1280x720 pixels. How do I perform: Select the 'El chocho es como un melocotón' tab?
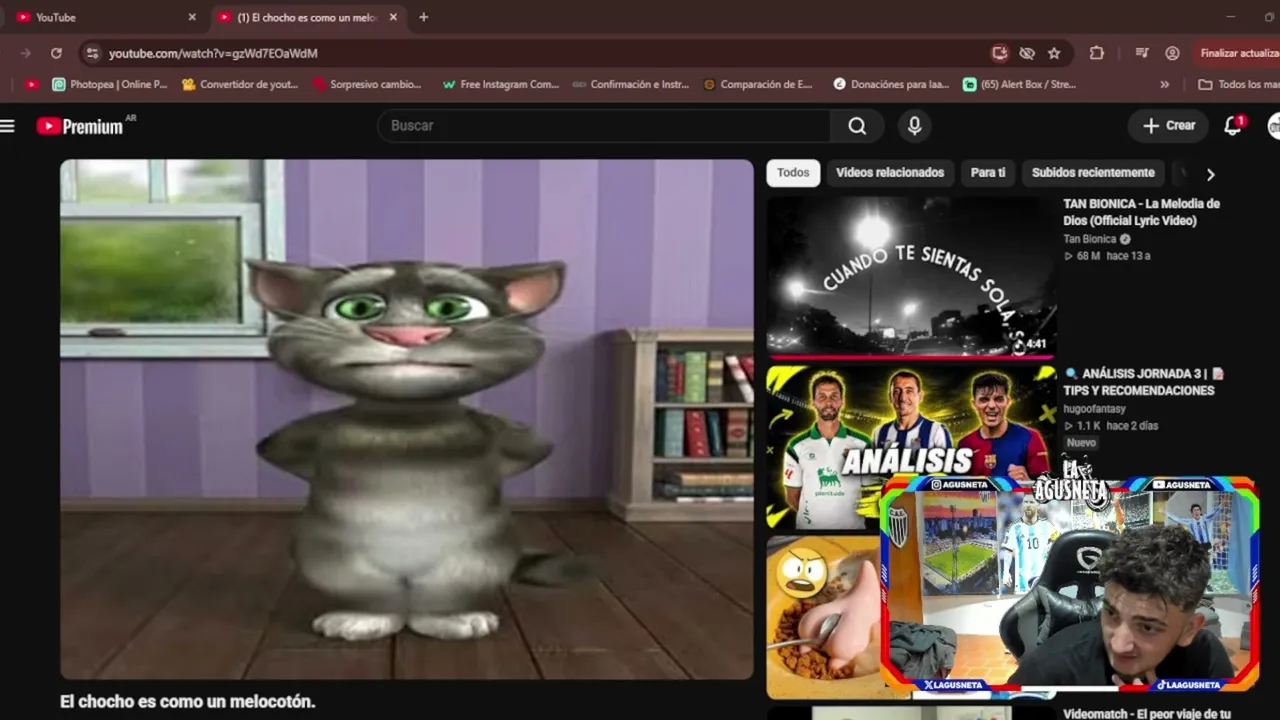point(308,17)
